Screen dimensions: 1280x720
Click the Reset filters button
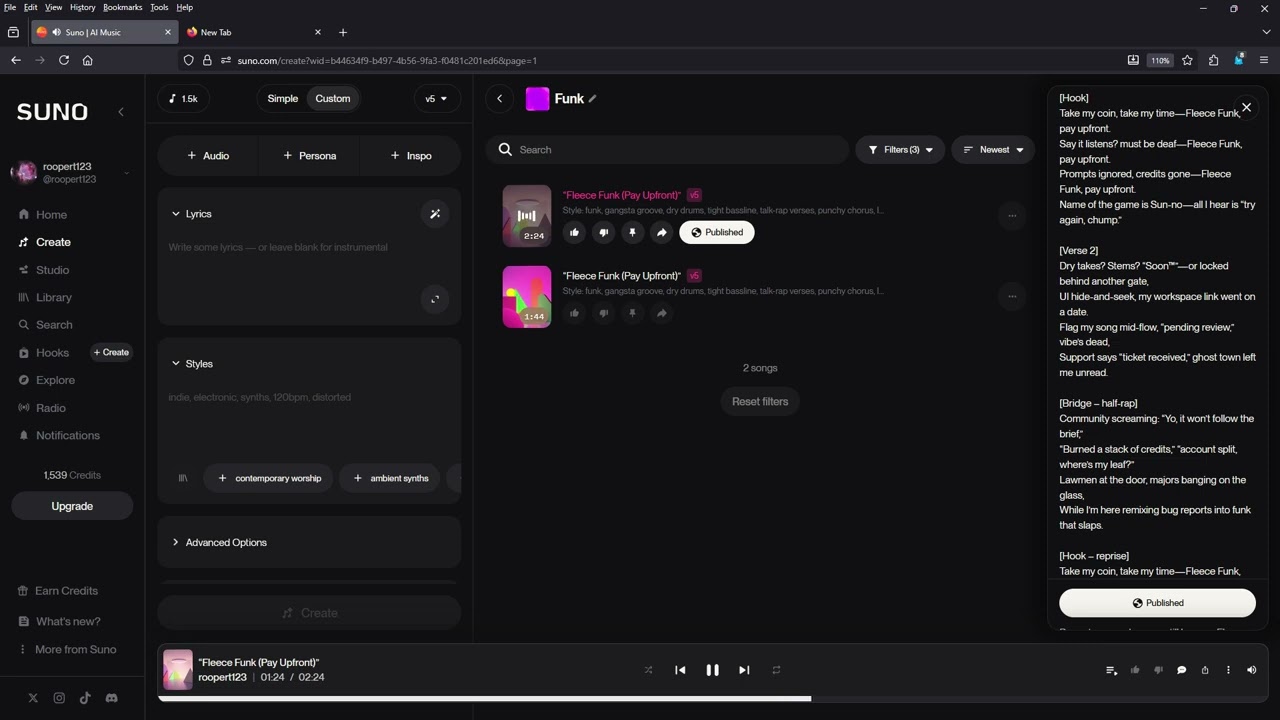pyautogui.click(x=760, y=402)
